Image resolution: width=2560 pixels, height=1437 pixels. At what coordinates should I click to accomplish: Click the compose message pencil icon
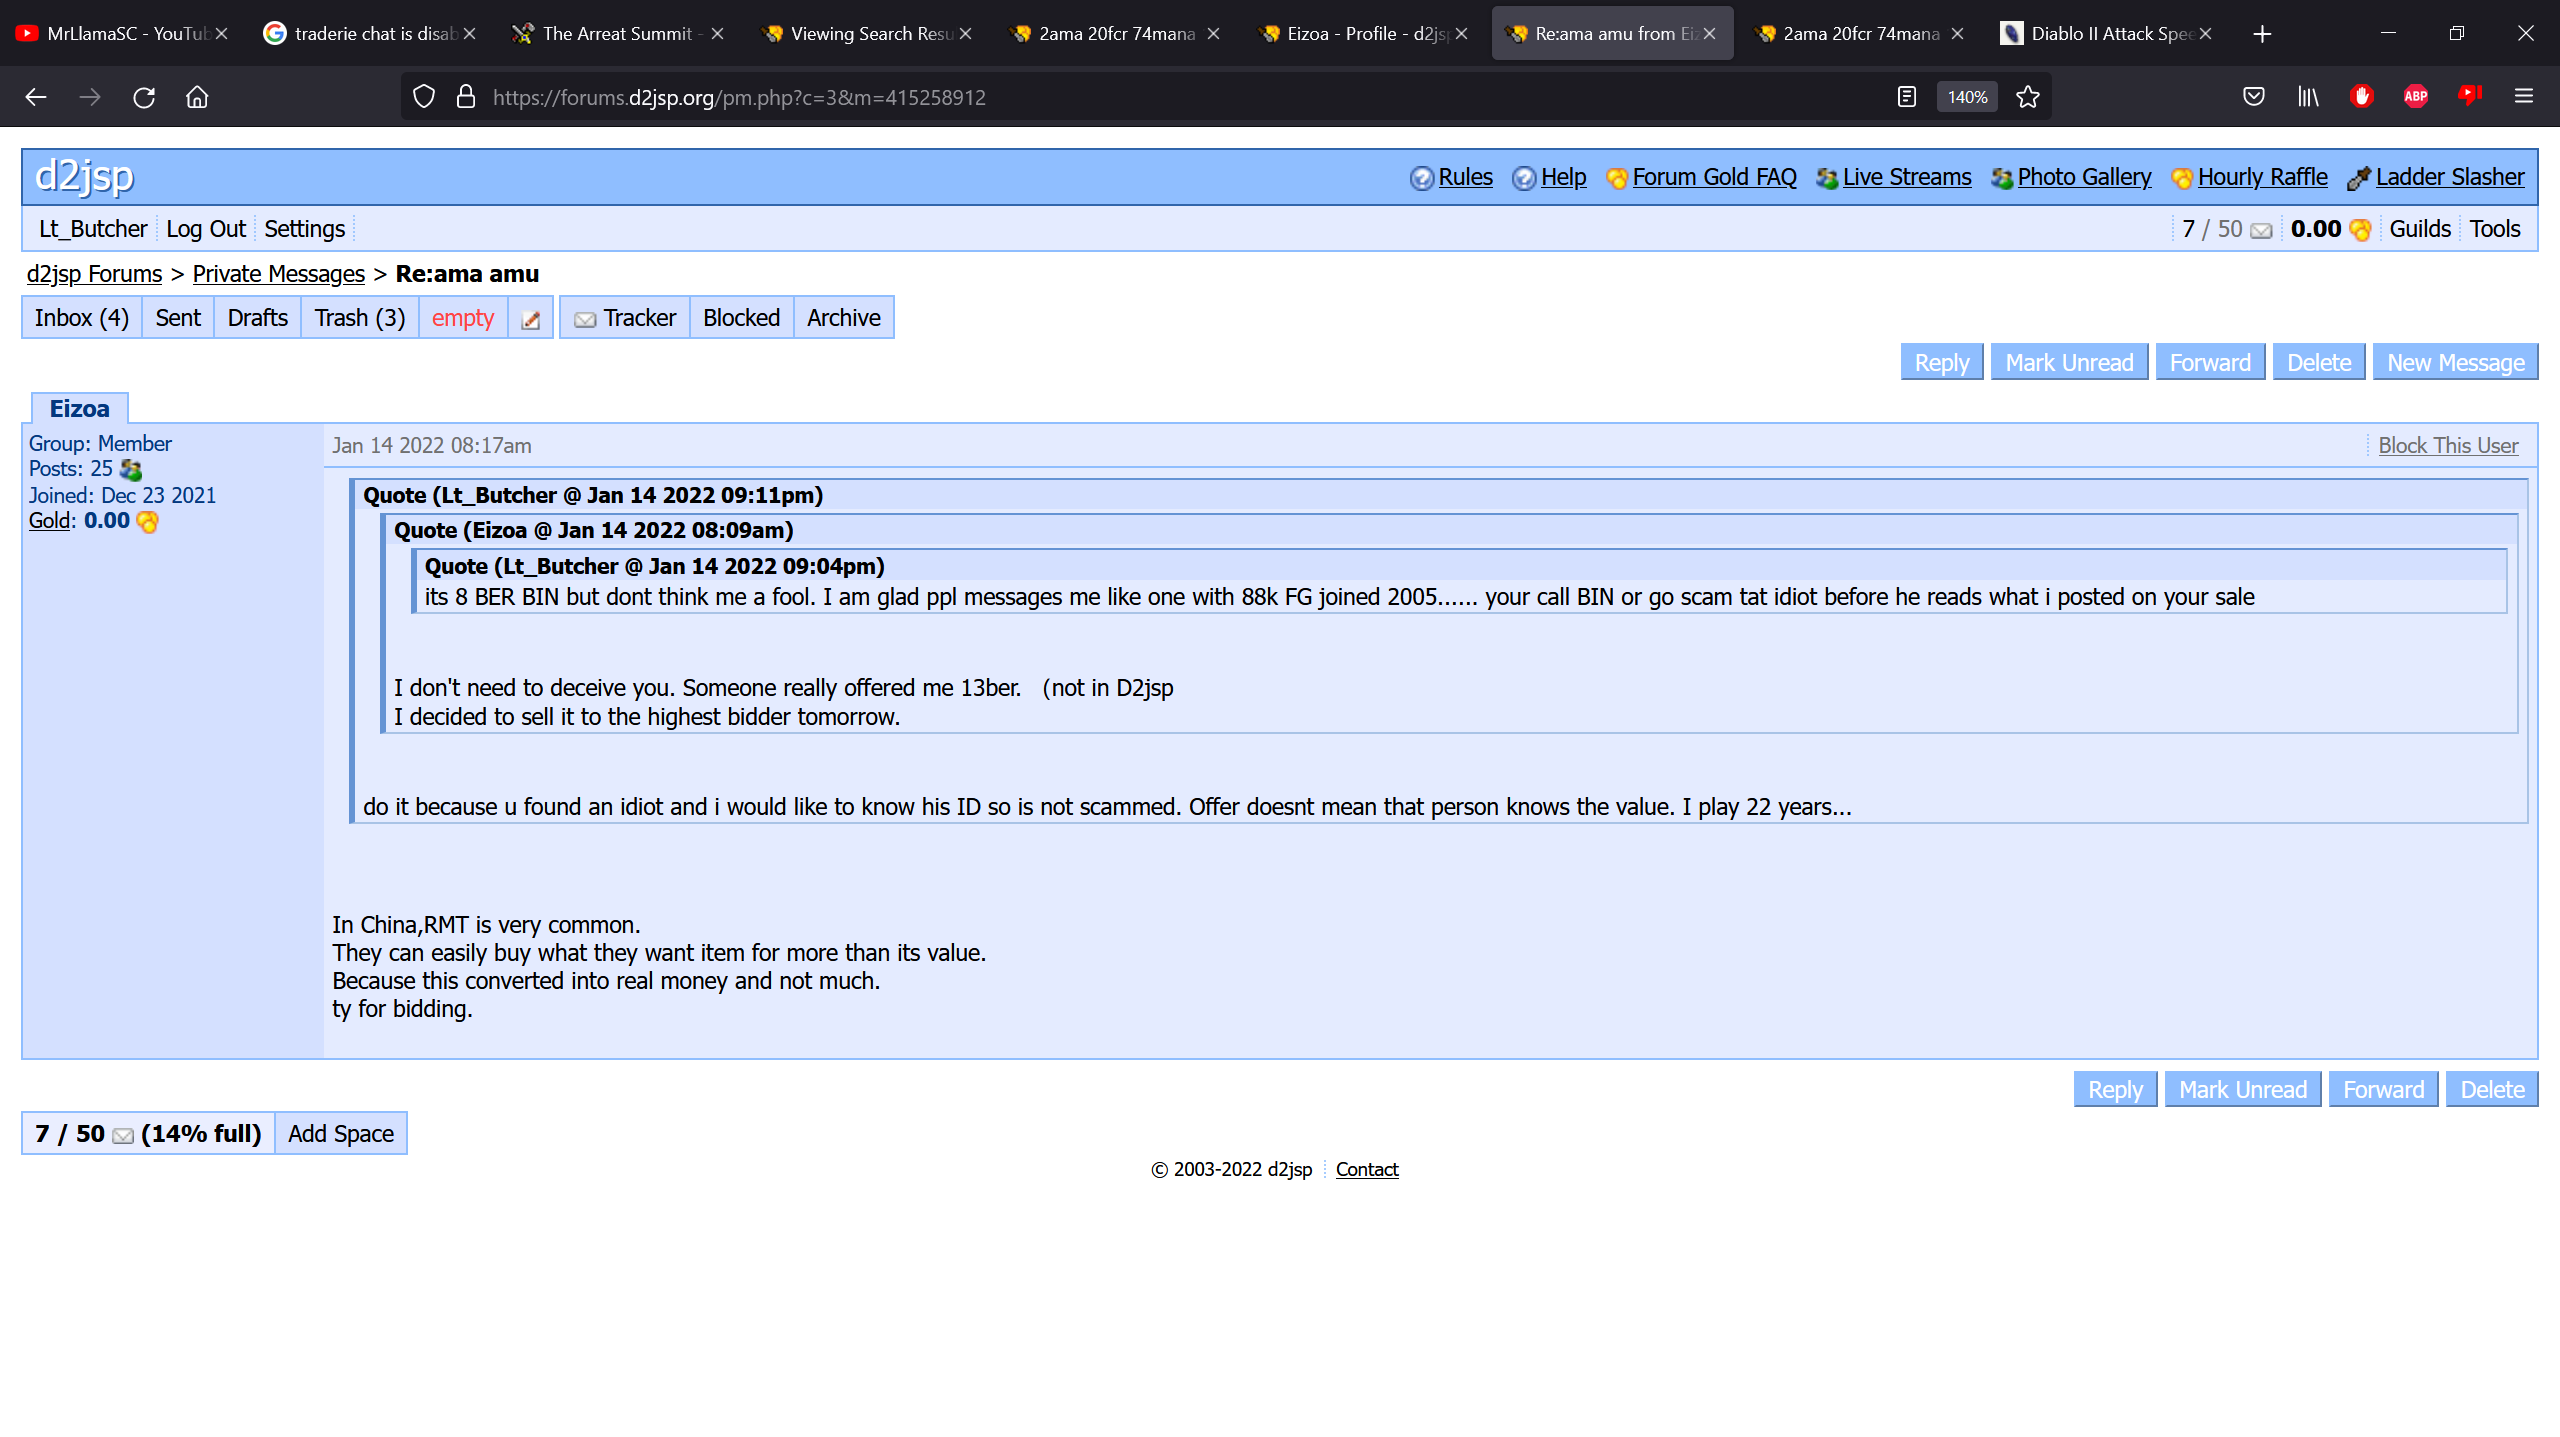pos(530,317)
